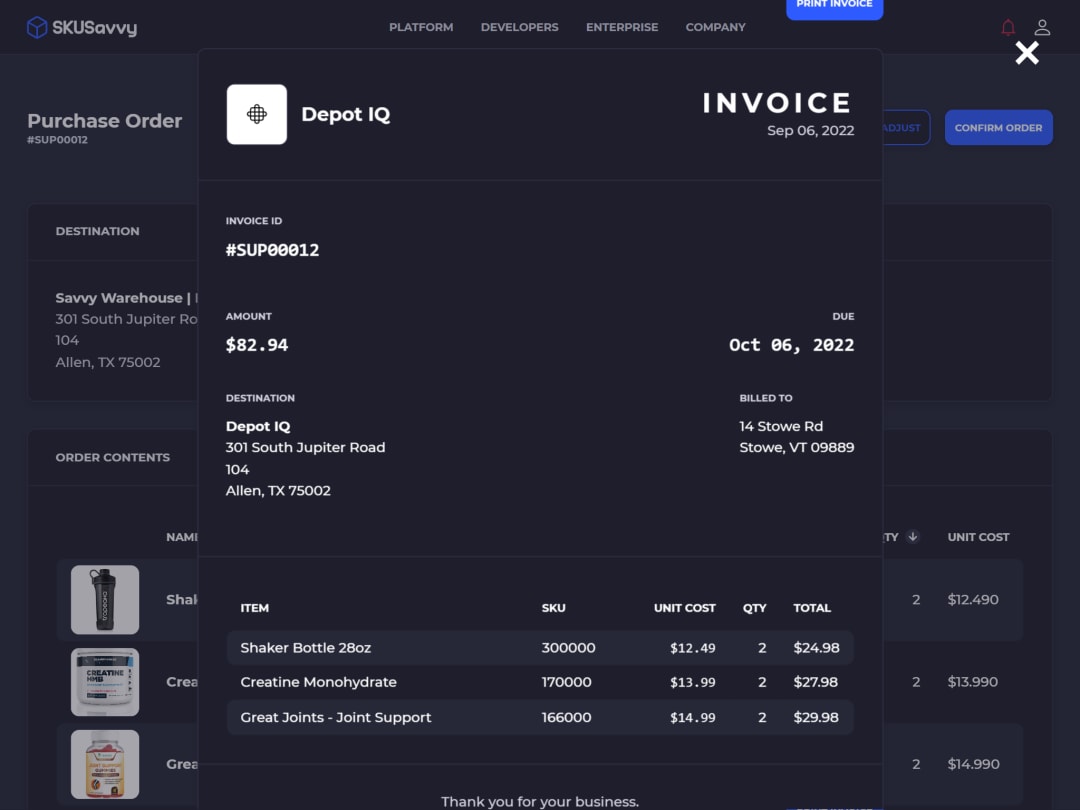Click the Order Contents section heading
Viewport: 1080px width, 810px height.
point(112,457)
